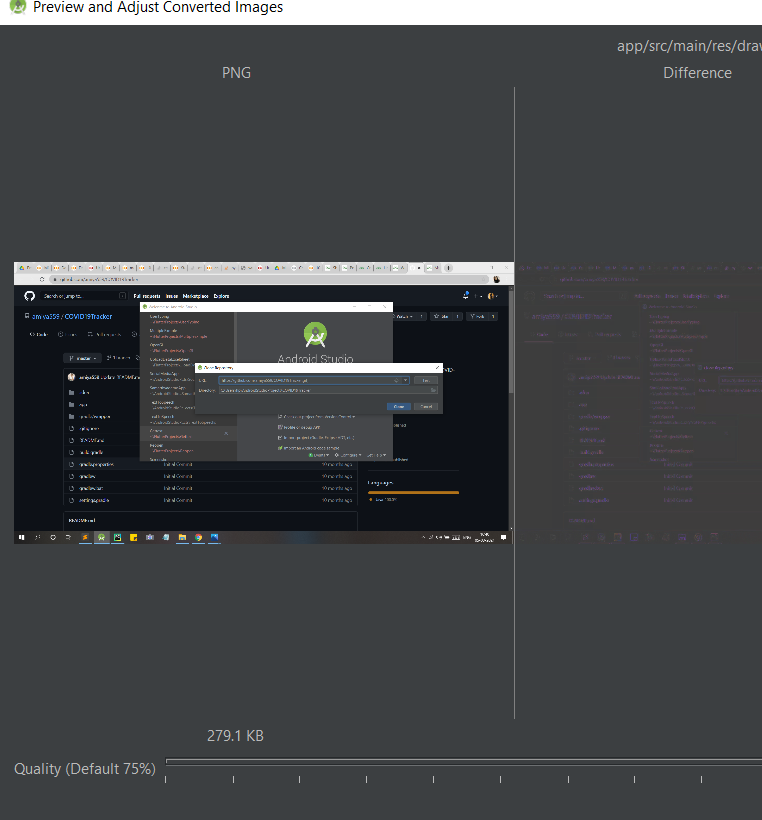Click the app/src/main/res path text
Image resolution: width=762 pixels, height=820 pixels.
[x=689, y=46]
